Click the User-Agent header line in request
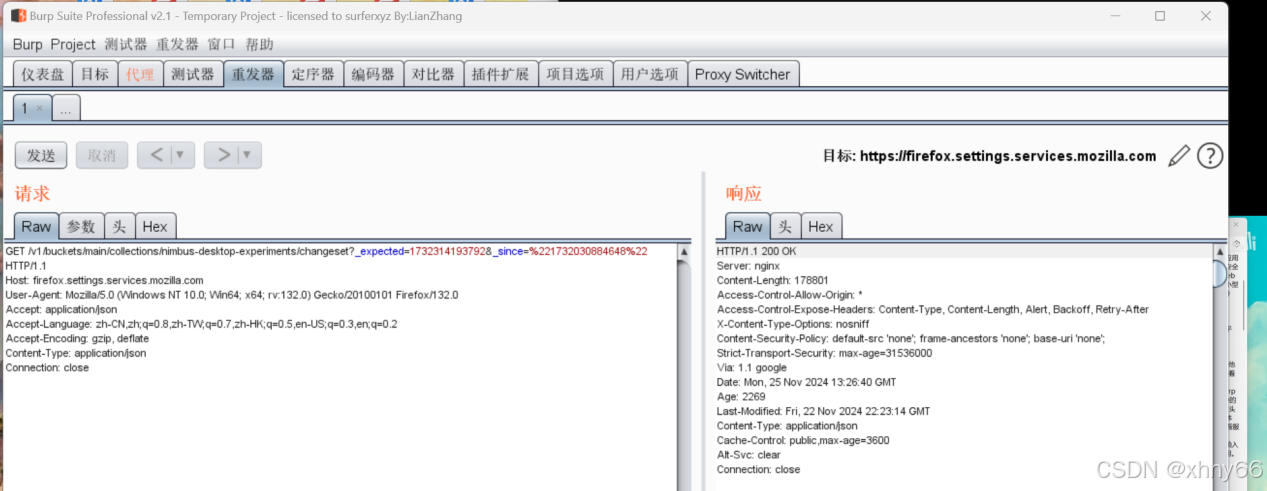Viewport: 1267px width, 491px height. 232,295
